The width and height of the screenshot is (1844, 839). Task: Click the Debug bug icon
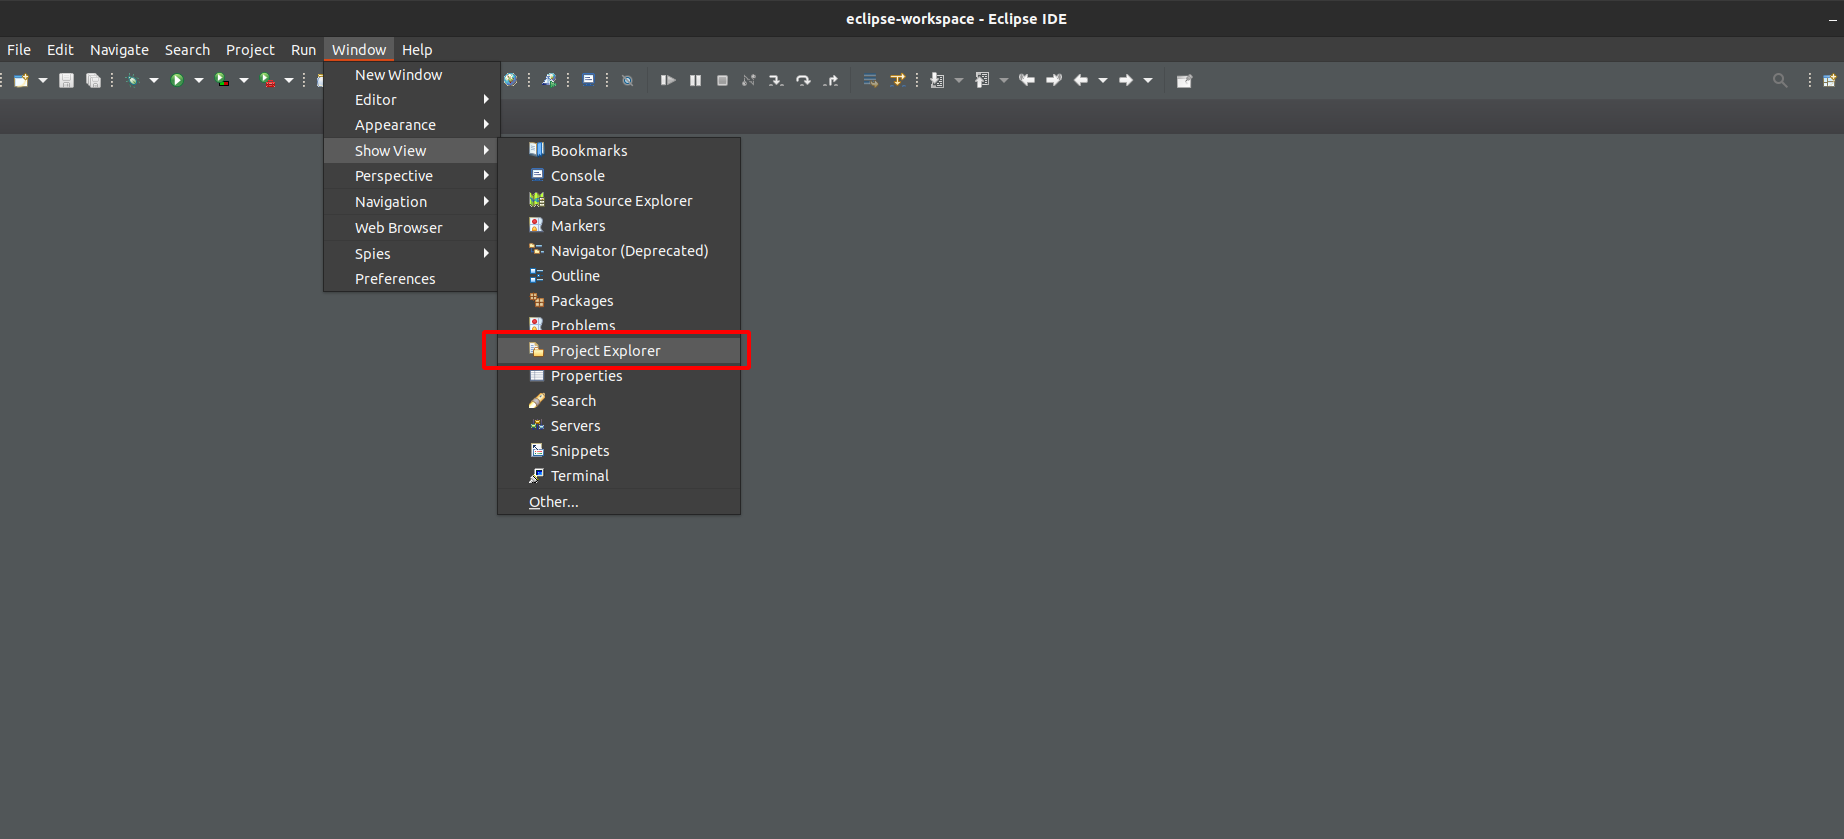(x=132, y=80)
